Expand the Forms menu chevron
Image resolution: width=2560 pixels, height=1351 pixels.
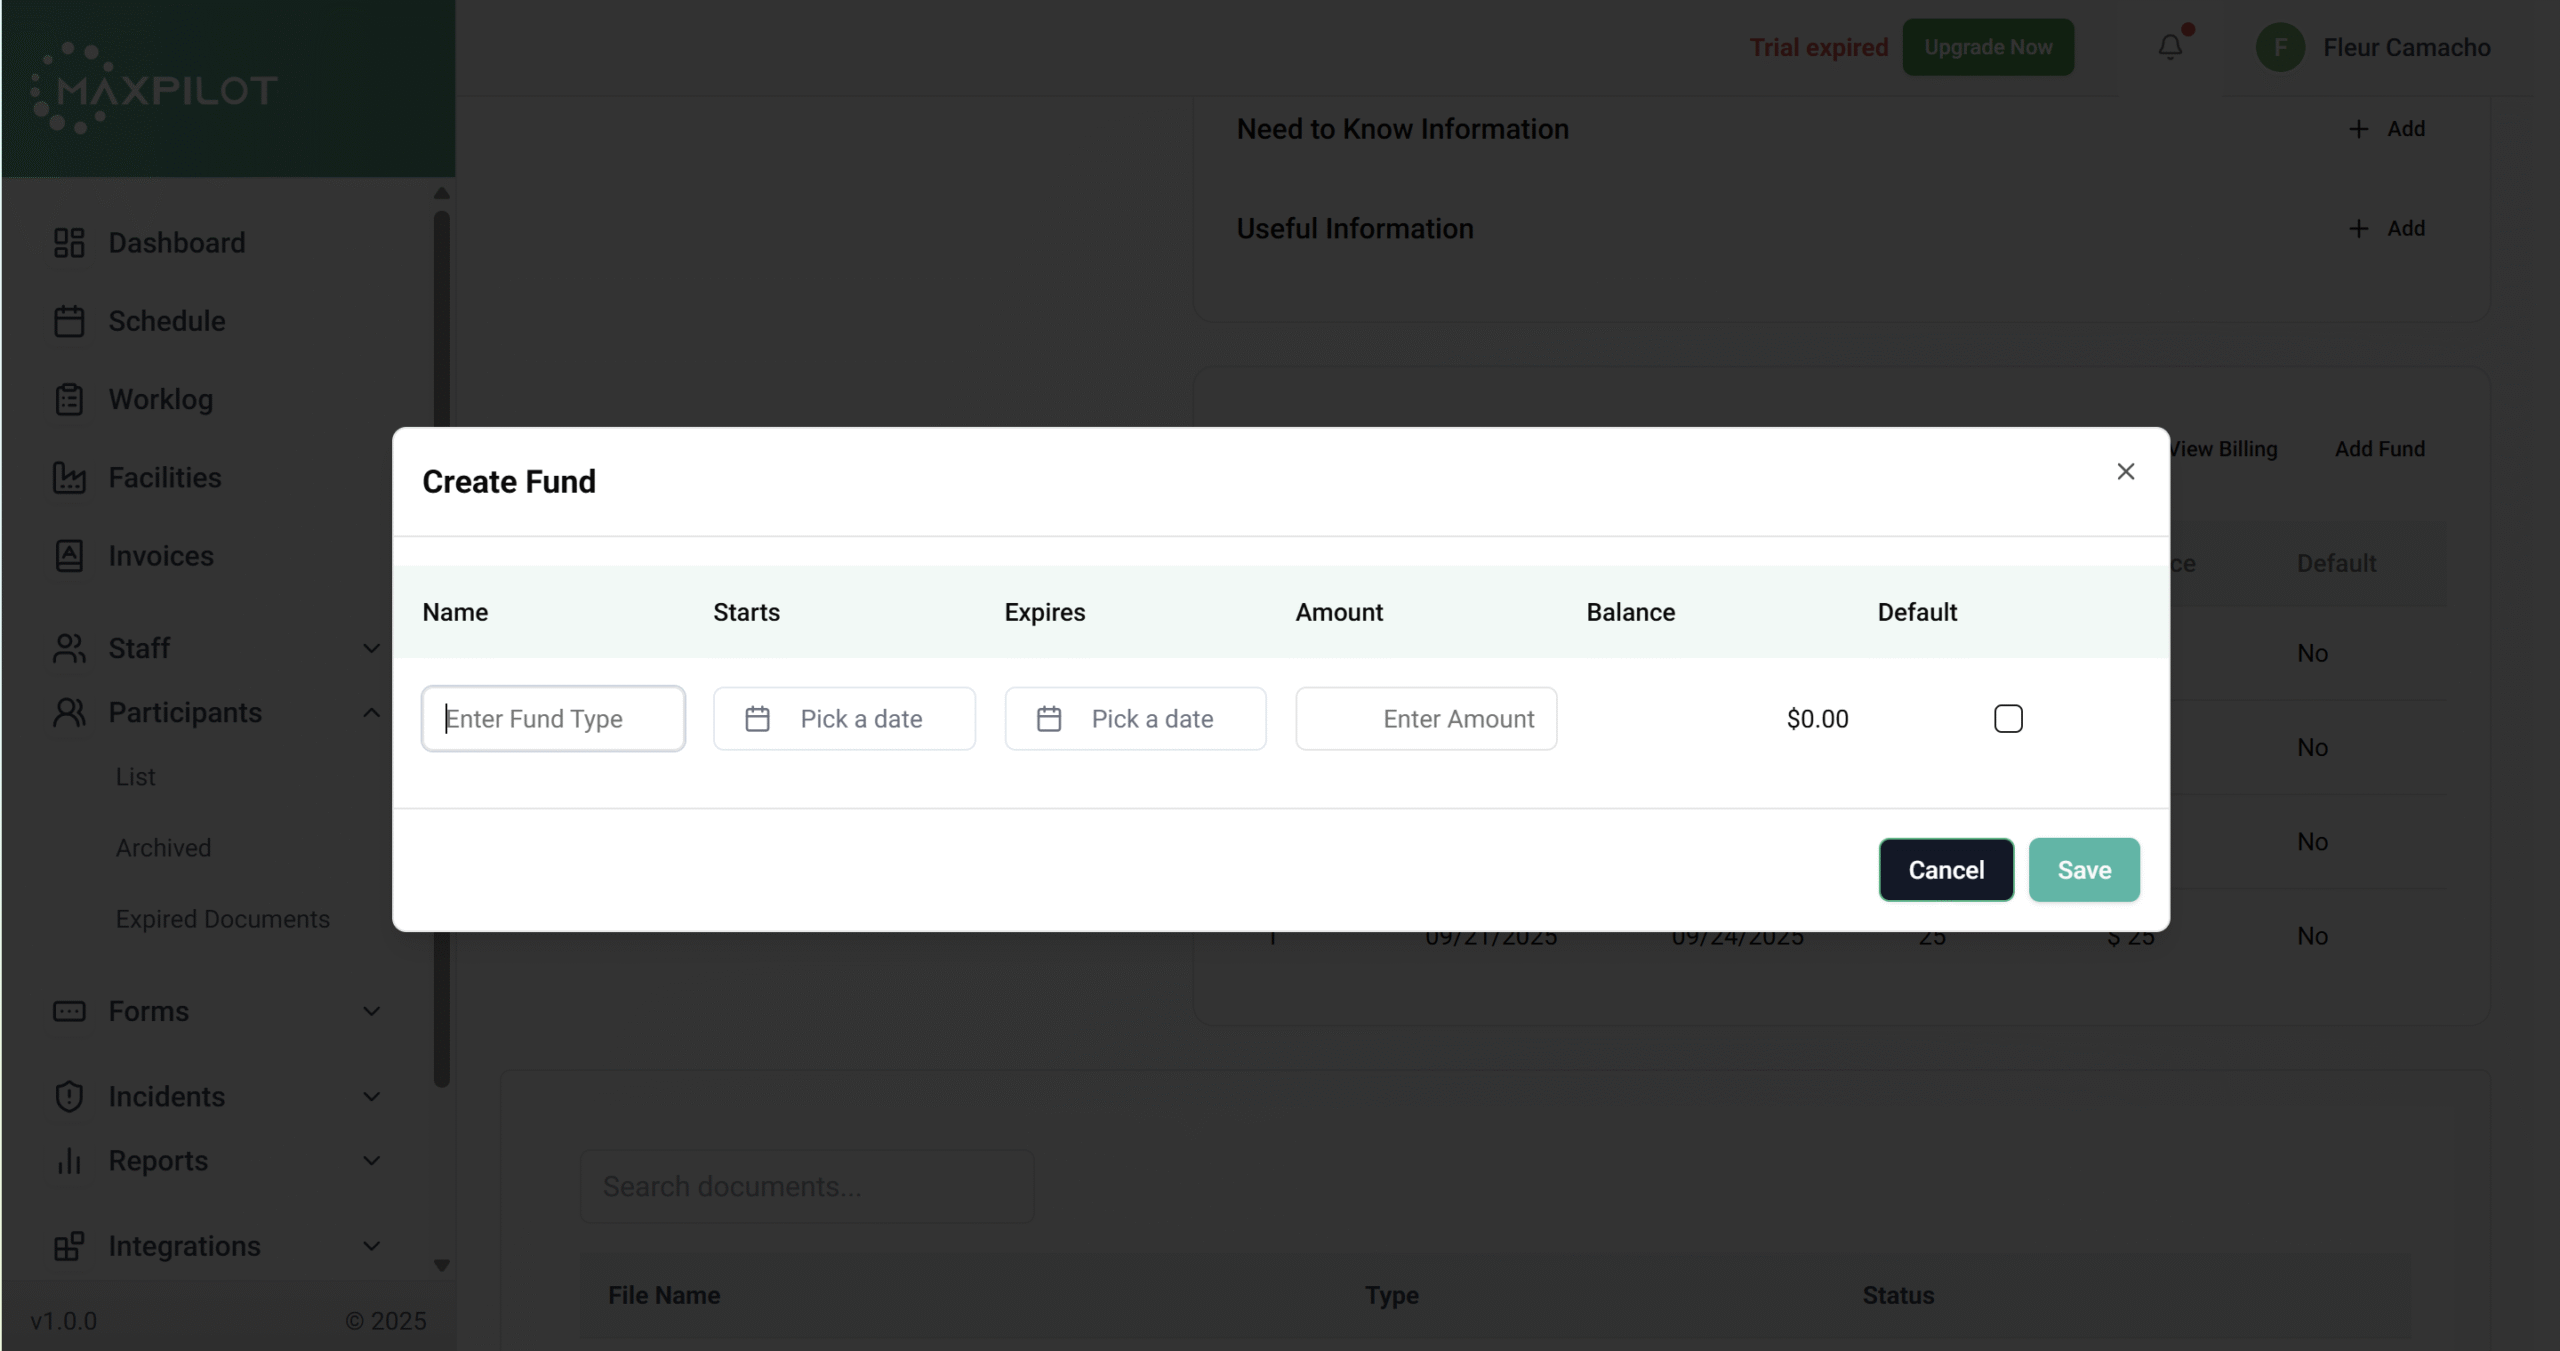coord(371,1011)
